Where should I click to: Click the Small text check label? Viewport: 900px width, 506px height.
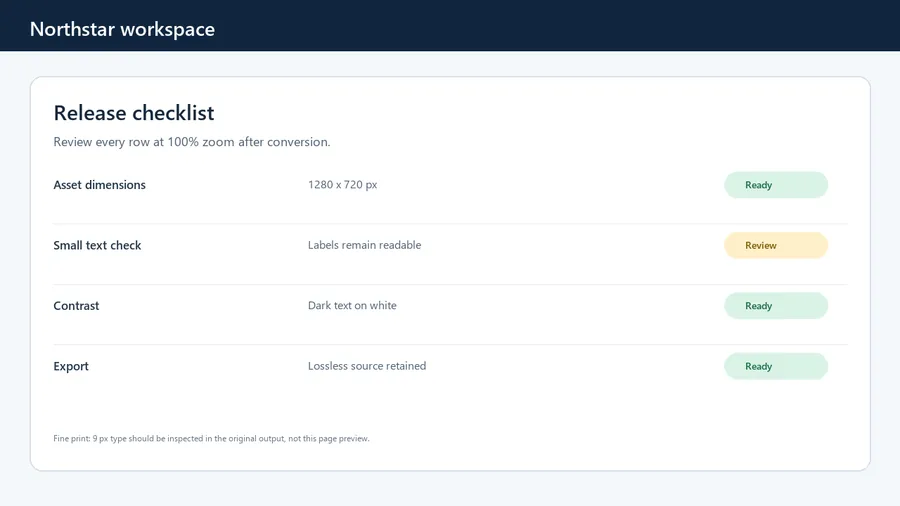point(97,245)
